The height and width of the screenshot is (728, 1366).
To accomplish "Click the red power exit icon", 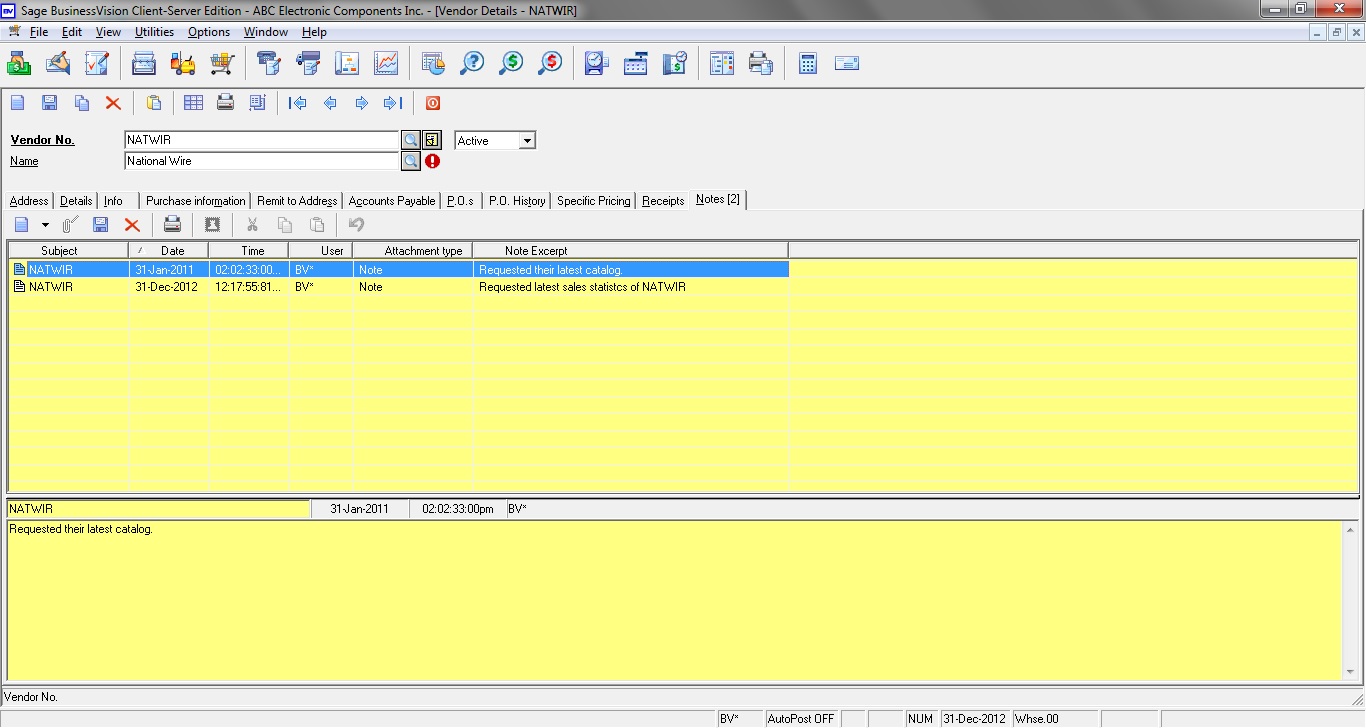I will [433, 103].
